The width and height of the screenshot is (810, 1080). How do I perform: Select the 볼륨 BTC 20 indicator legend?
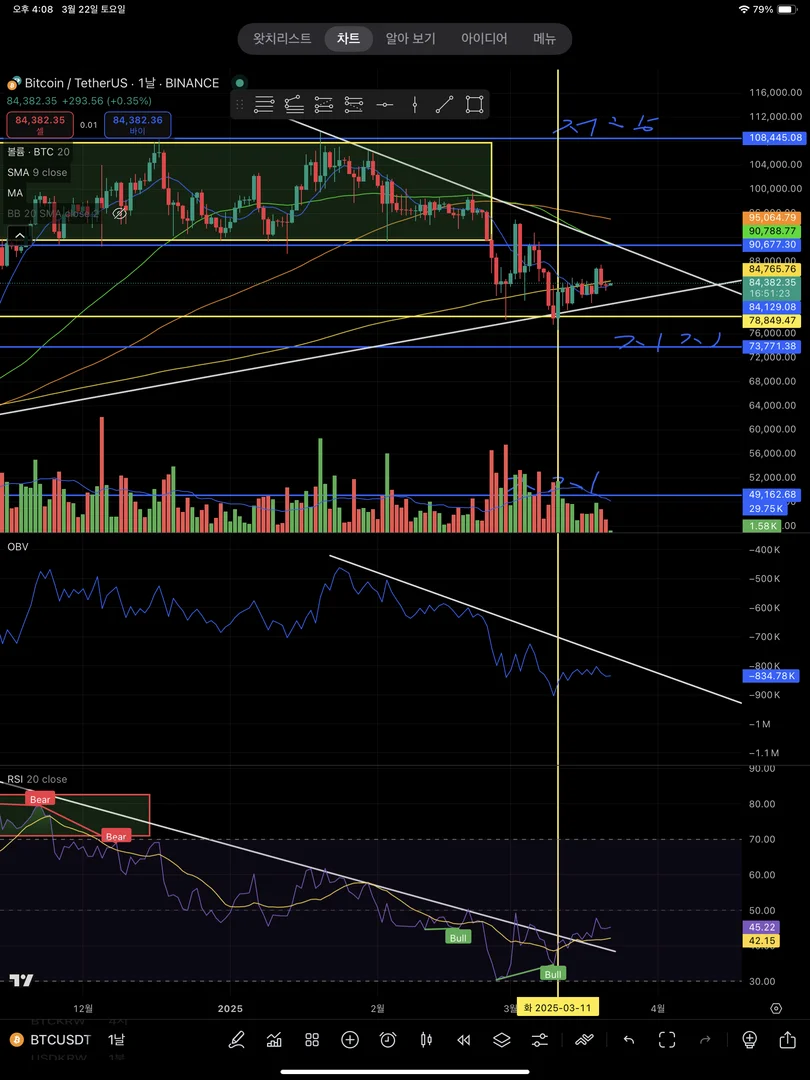(x=39, y=152)
